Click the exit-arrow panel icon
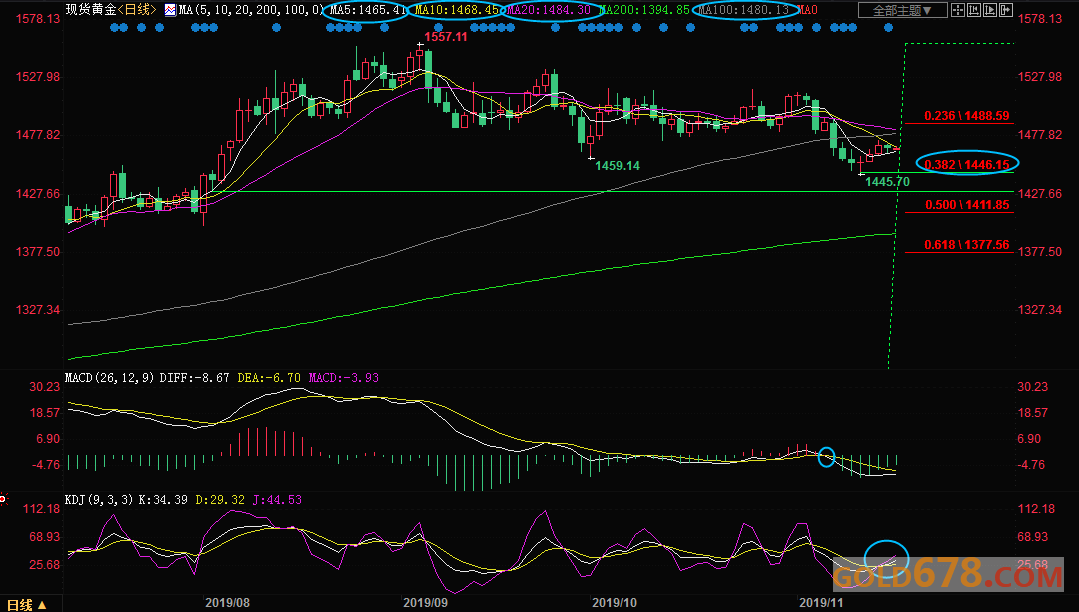The width and height of the screenshot is (1079, 612). 1005,10
